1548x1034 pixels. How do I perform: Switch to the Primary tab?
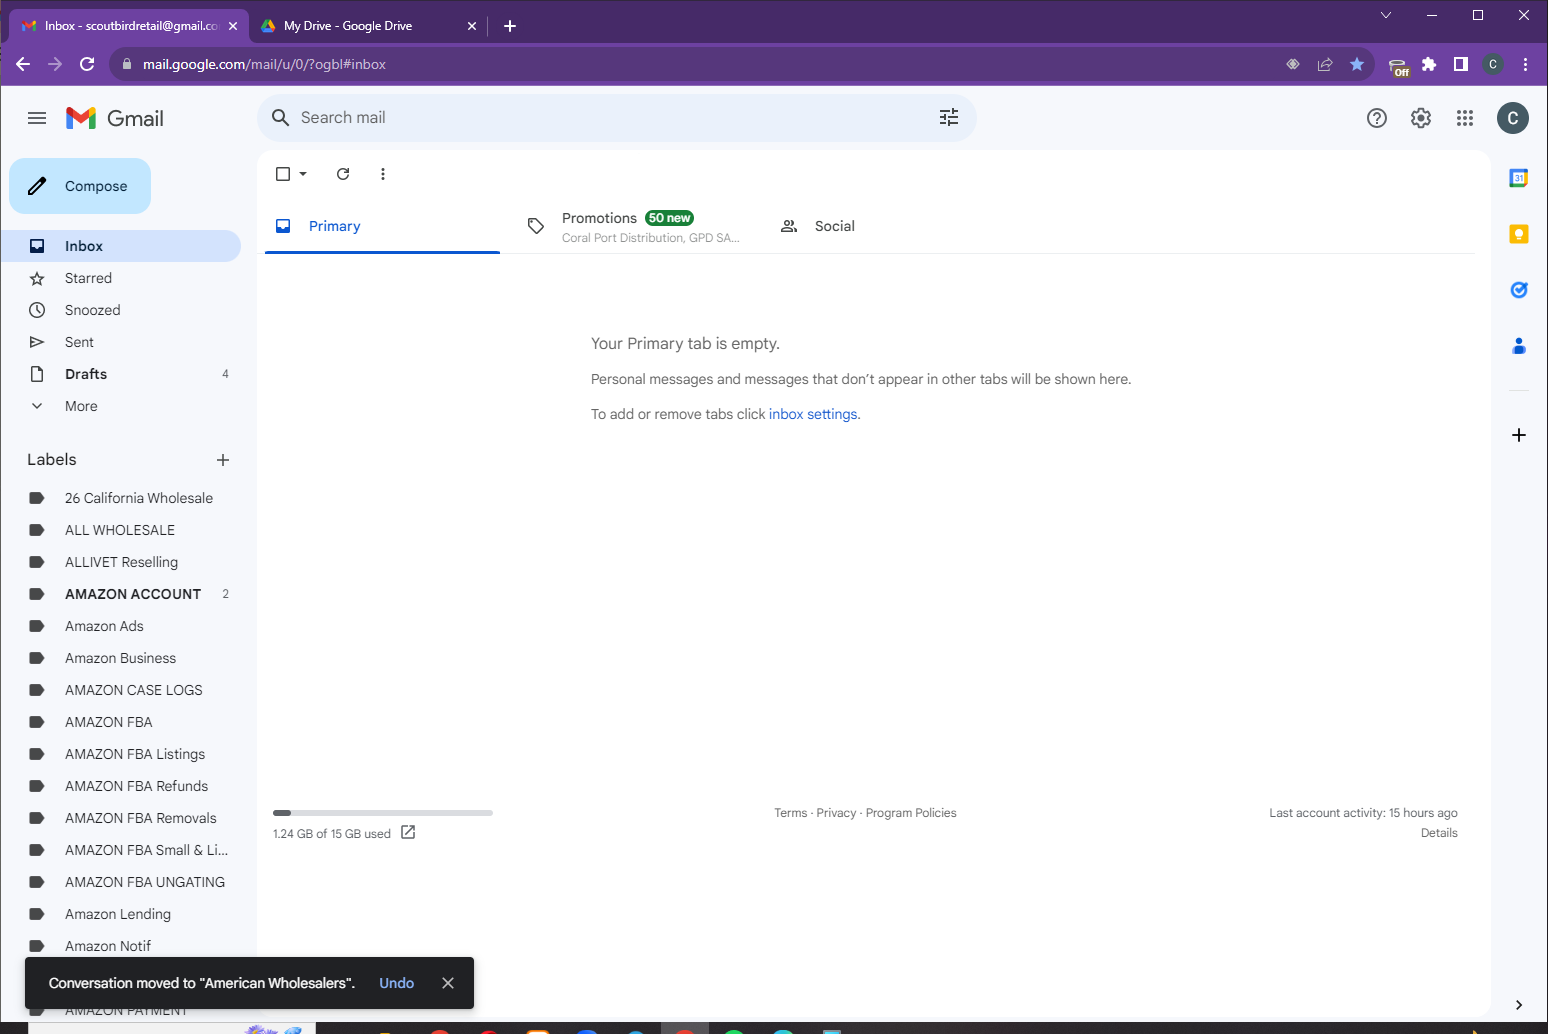coord(382,226)
